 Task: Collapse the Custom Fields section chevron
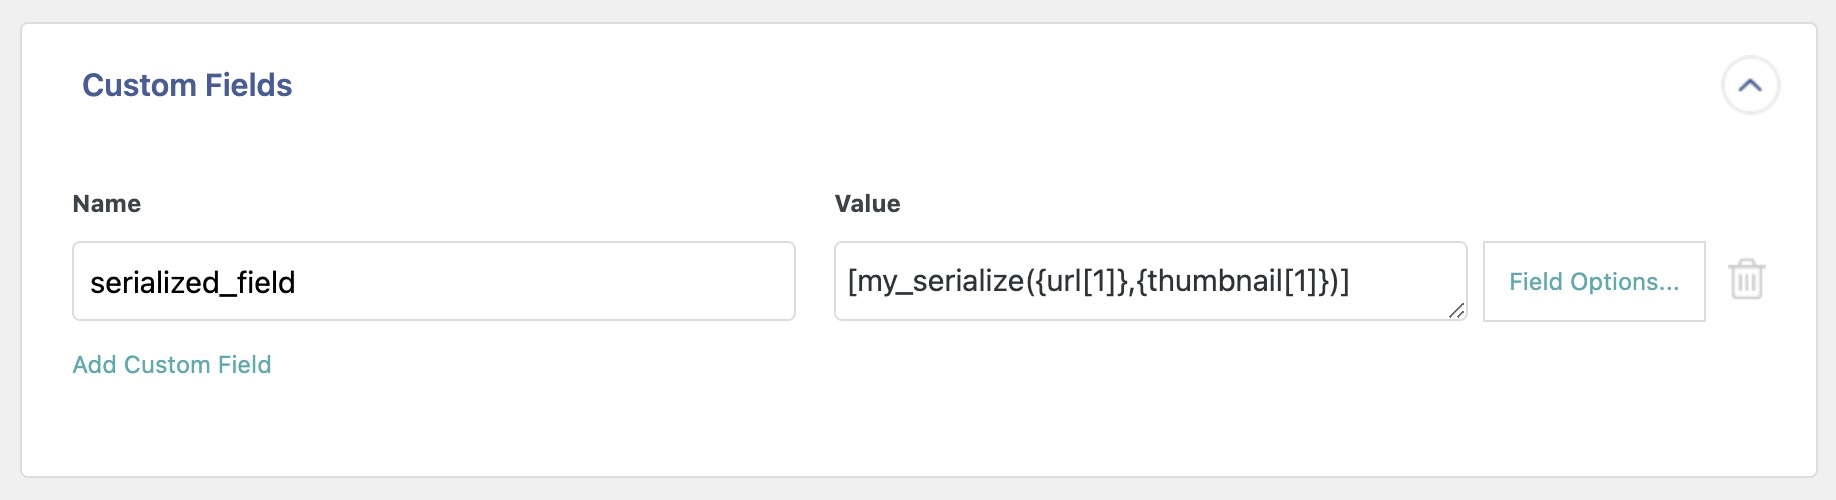pyautogui.click(x=1750, y=86)
